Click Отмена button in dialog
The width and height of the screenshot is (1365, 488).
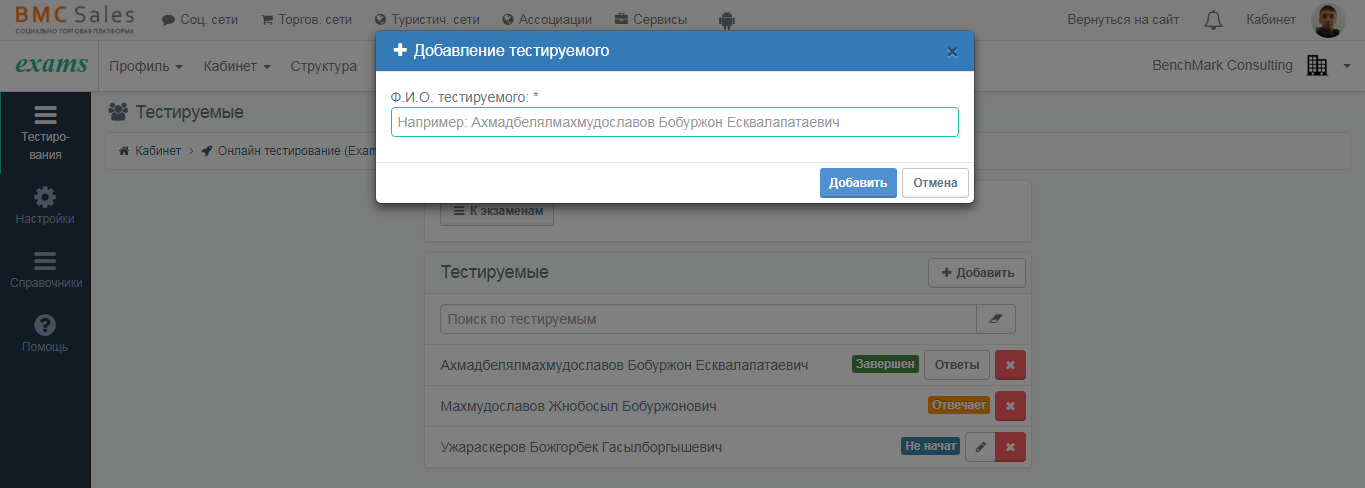click(935, 183)
